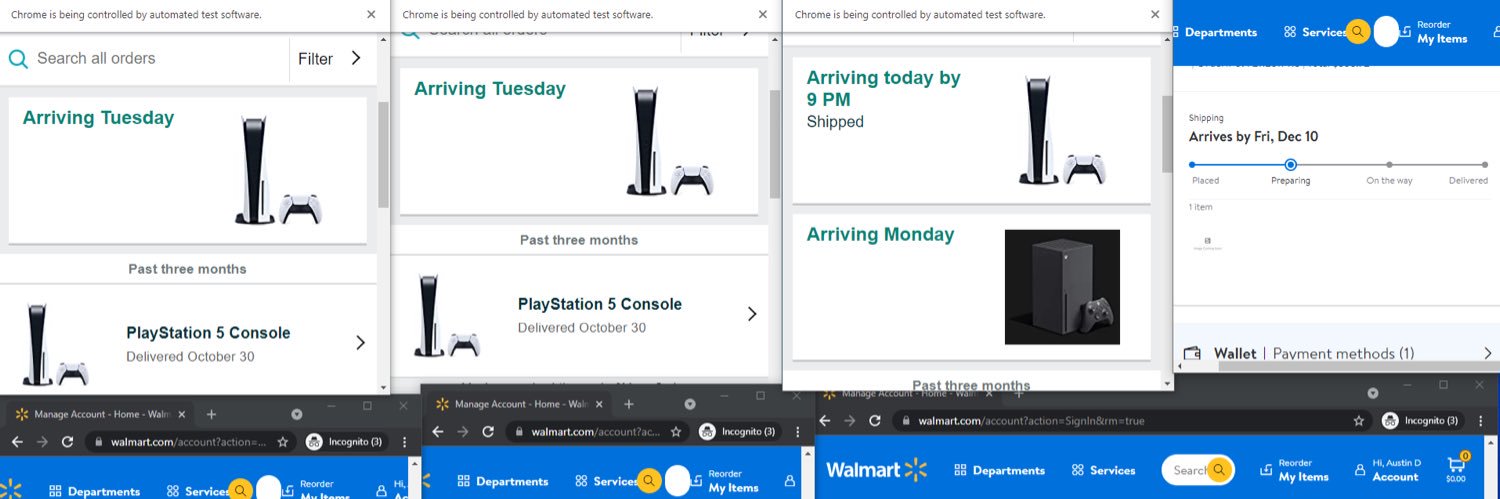Open the three-dot menu in bottom-left Chrome
The height and width of the screenshot is (499, 1500).
404,441
